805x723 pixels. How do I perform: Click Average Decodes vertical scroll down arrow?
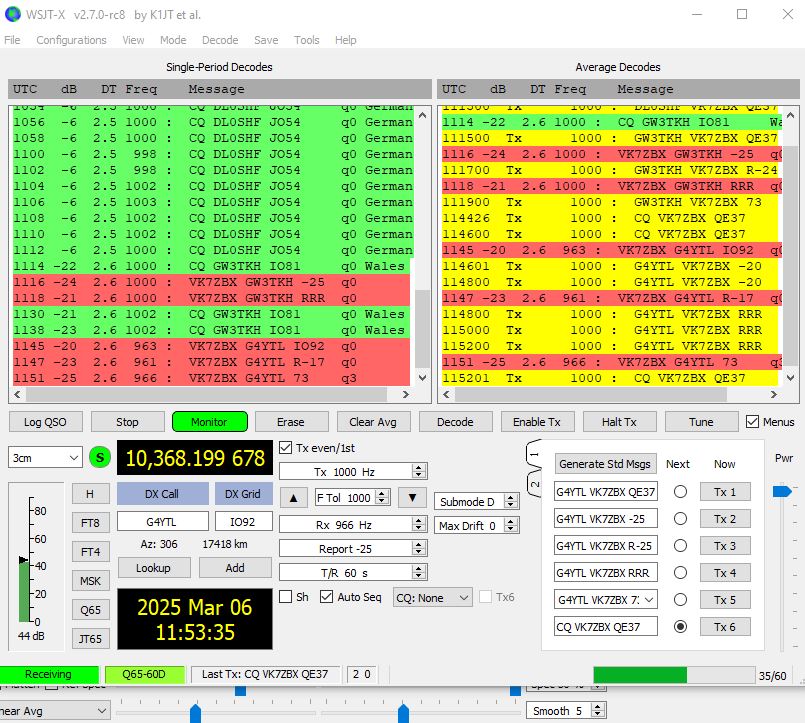[791, 378]
